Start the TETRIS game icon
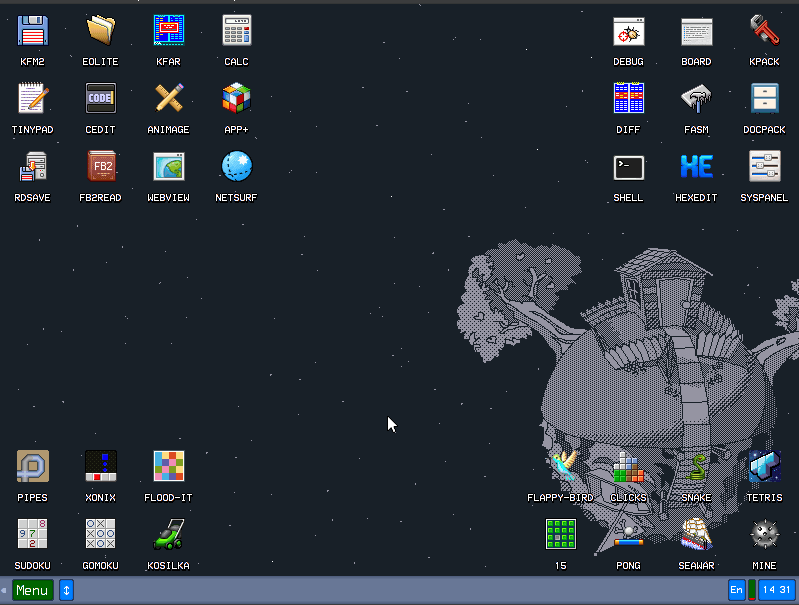The height and width of the screenshot is (605, 799). click(x=764, y=466)
